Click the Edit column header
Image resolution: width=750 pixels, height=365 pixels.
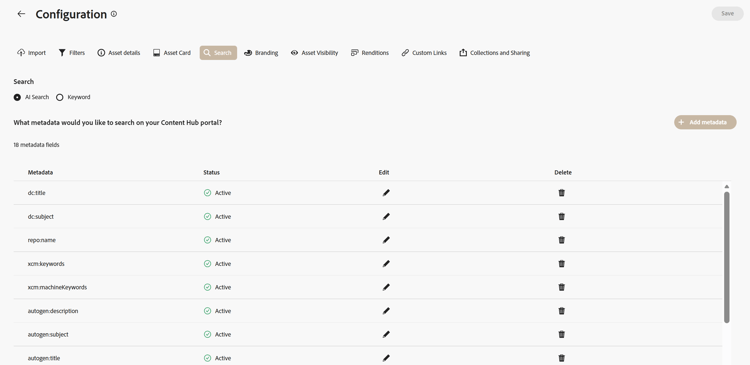[x=384, y=173]
